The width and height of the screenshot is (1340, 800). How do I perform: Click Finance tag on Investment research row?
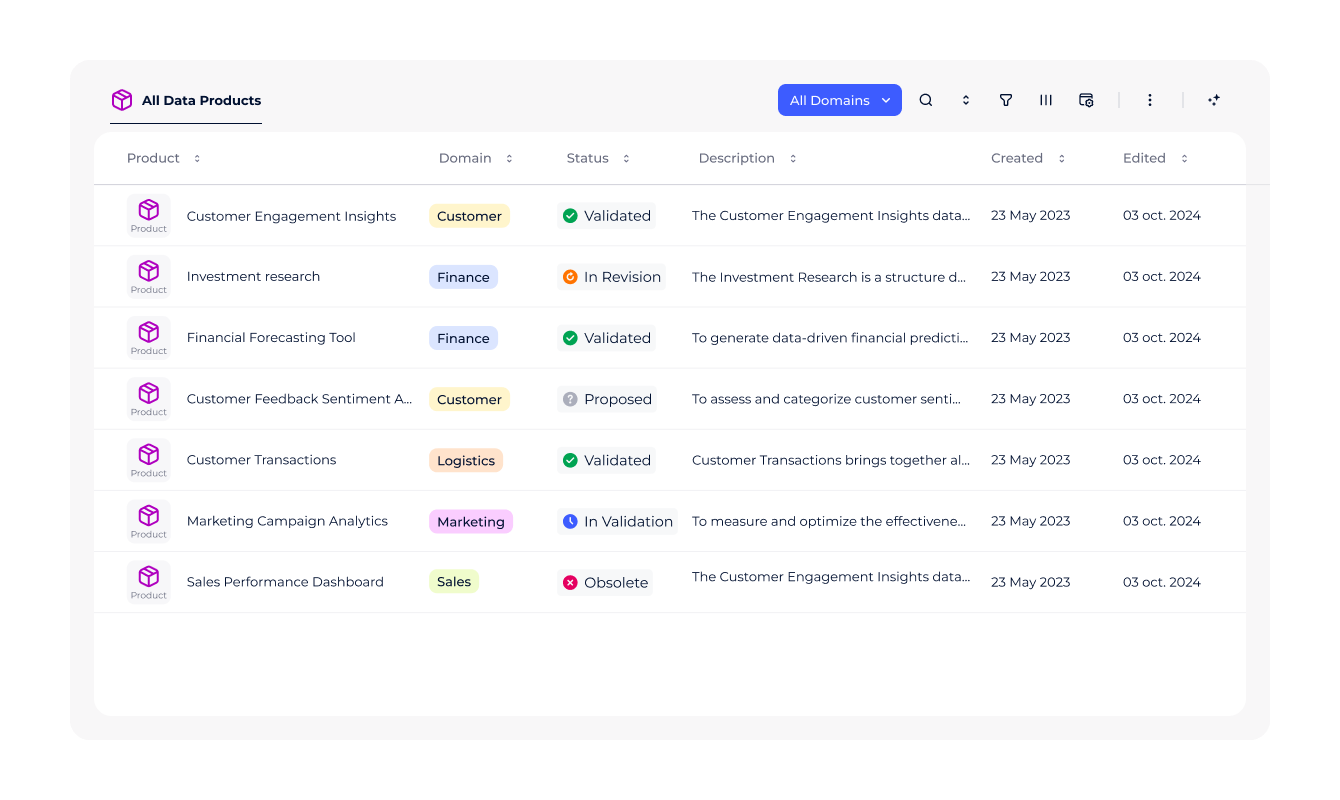463,277
